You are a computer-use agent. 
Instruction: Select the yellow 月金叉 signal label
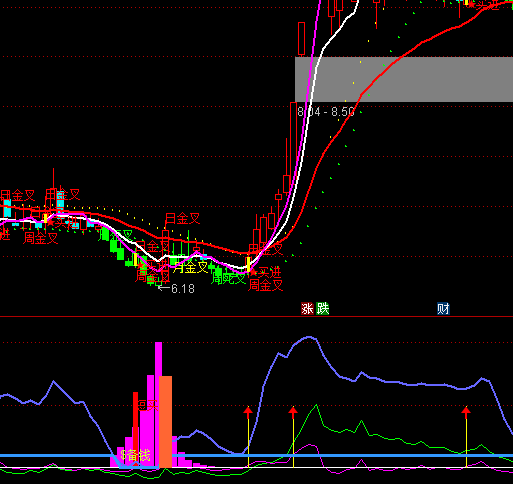point(191,267)
